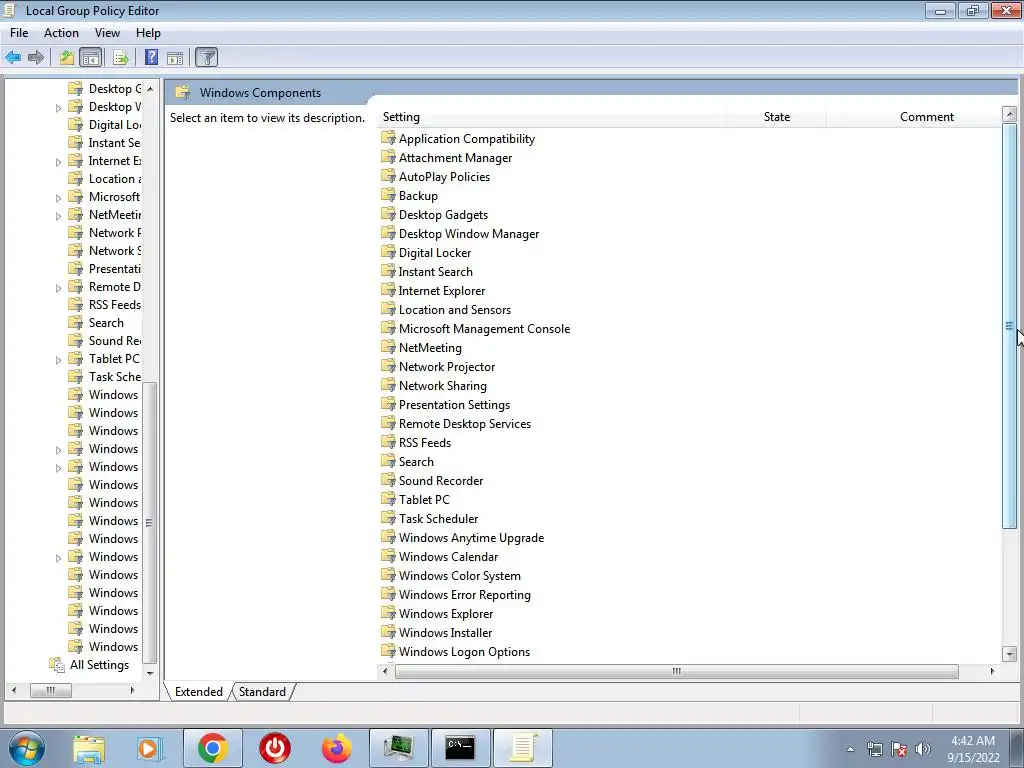
Task: Select Windows Installer in settings list
Action: tap(445, 632)
